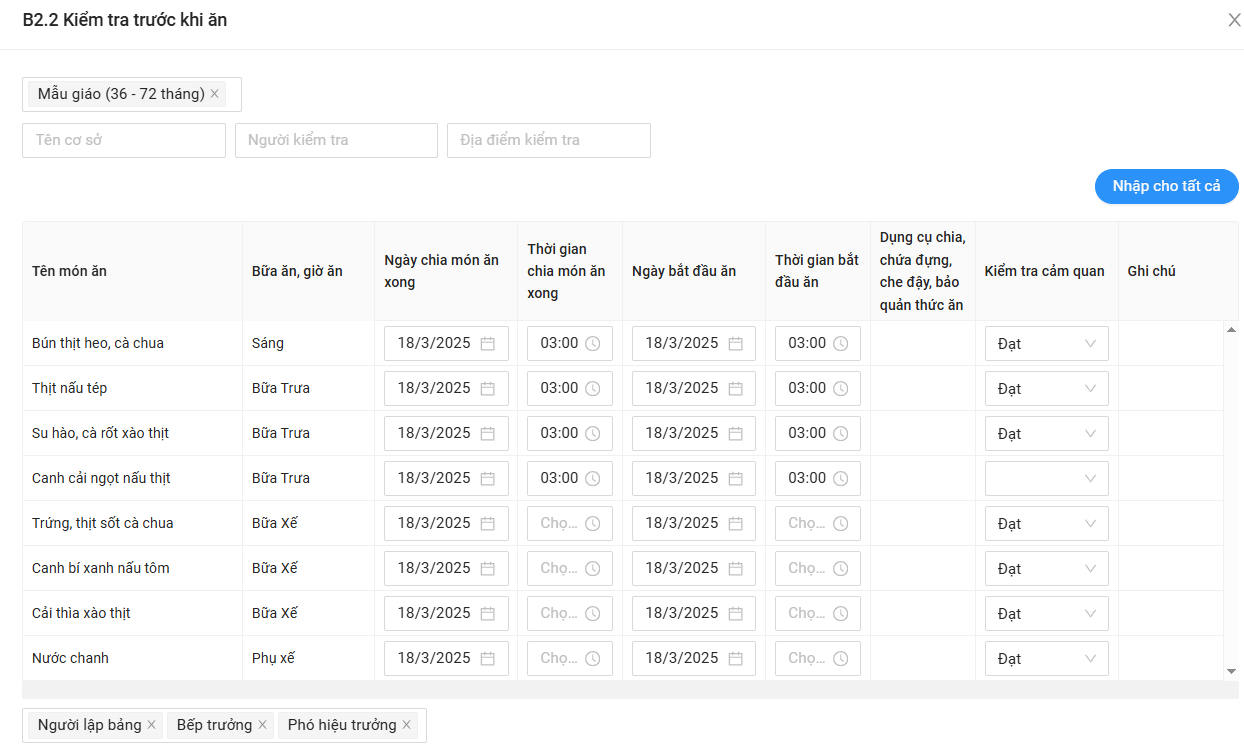Open calendar for Nước chanh start-eating date
The image size is (1244, 746).
(735, 658)
